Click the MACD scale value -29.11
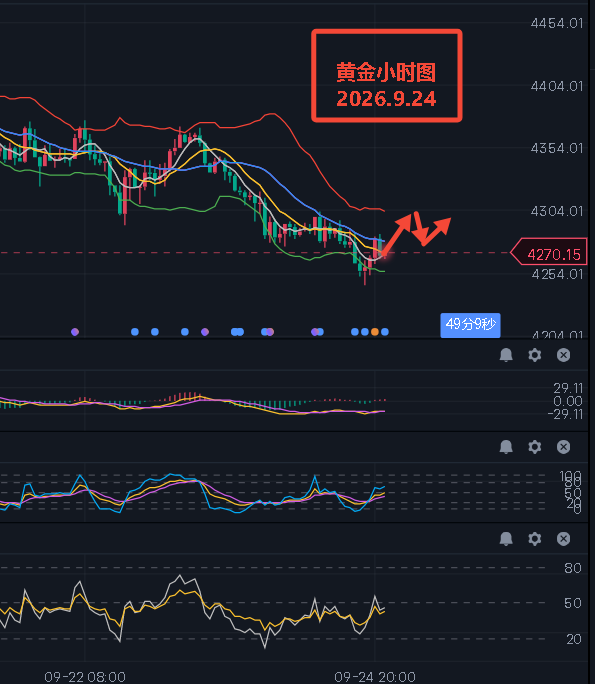The image size is (595, 684). pos(566,414)
